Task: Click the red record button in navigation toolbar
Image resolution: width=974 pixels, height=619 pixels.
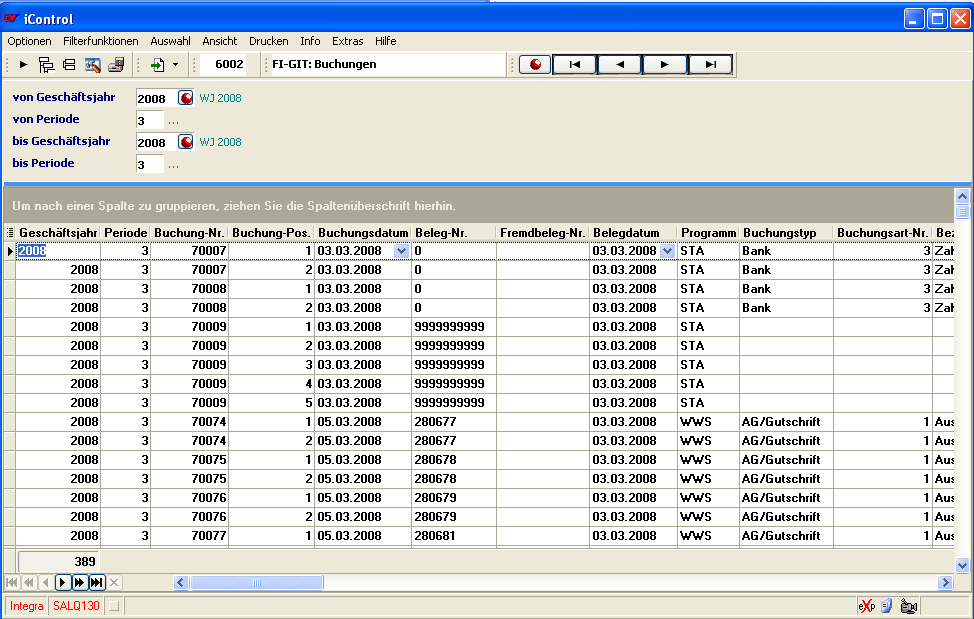Action: 535,65
